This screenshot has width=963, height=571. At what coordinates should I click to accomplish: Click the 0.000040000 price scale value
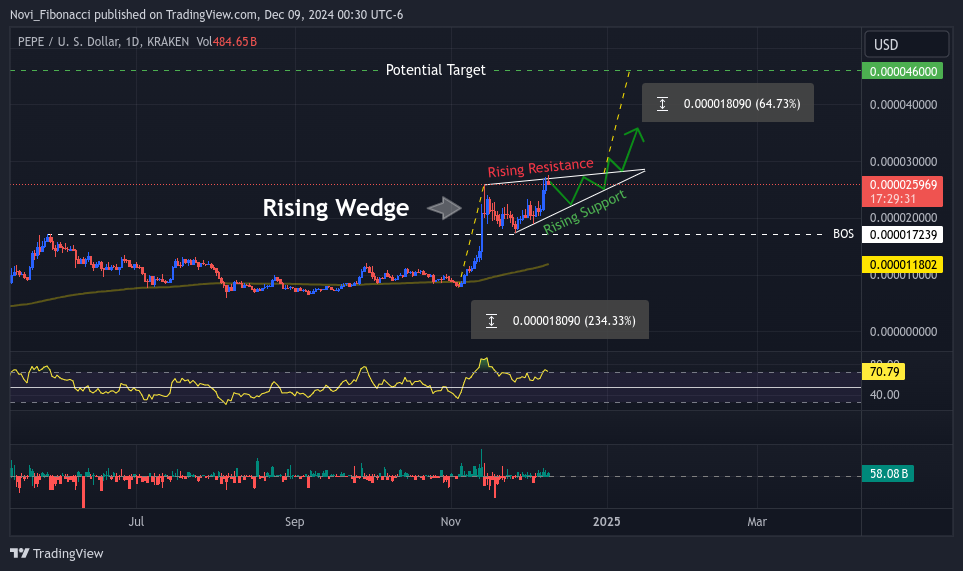coord(903,104)
